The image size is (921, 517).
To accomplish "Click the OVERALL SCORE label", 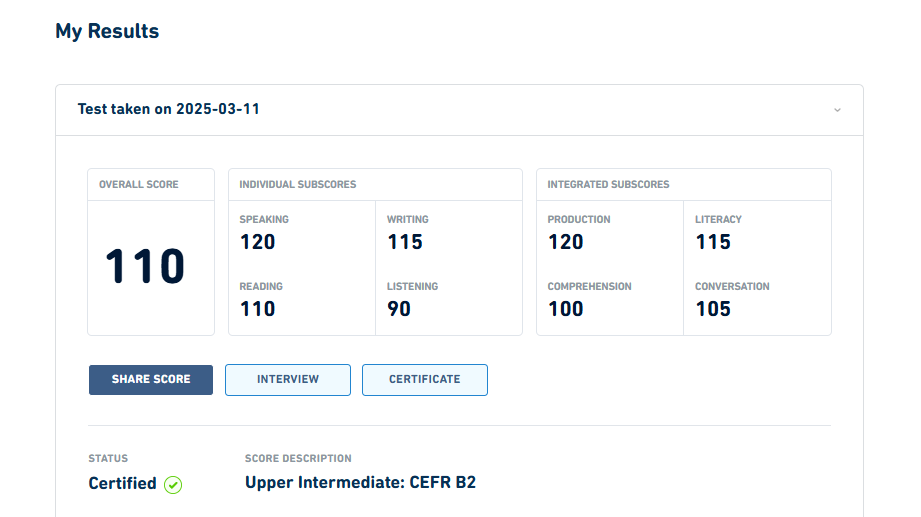I will click(x=139, y=184).
